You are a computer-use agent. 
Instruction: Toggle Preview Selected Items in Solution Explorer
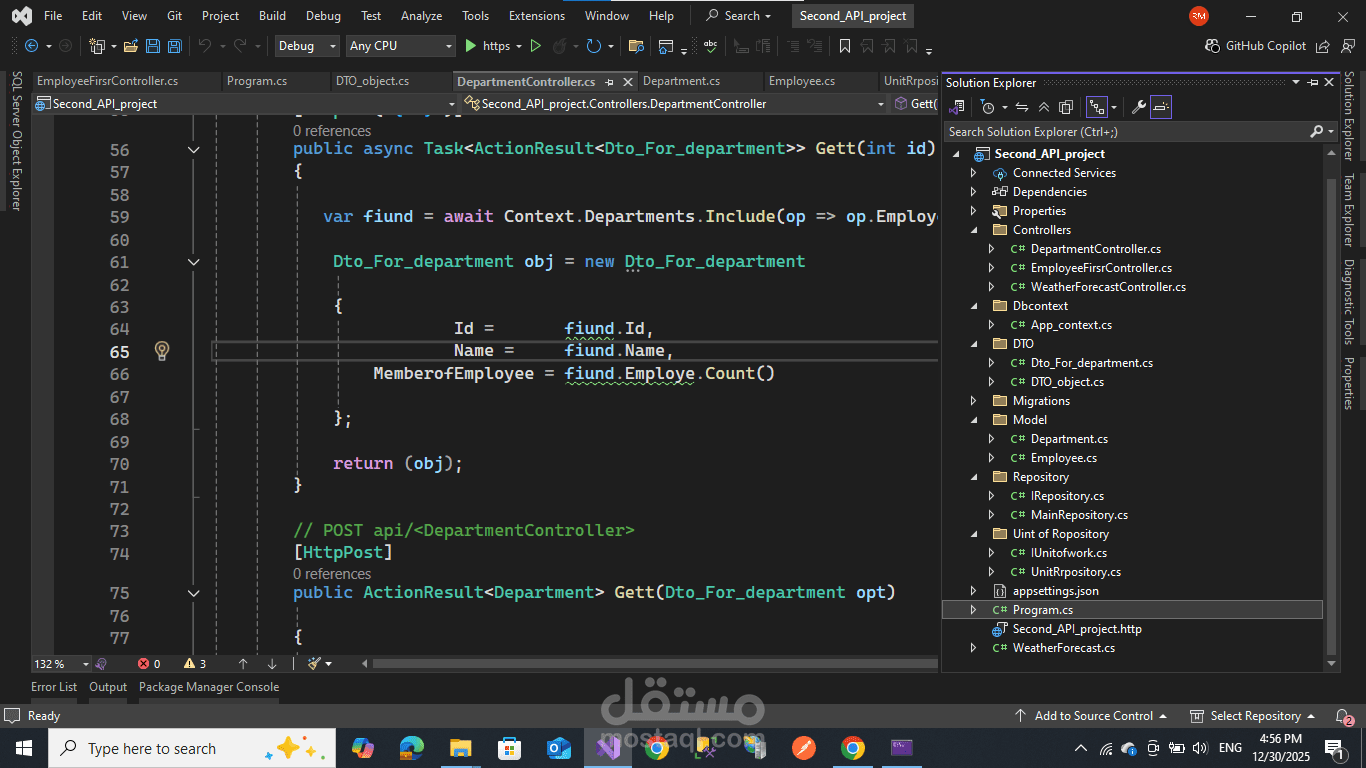click(x=1161, y=107)
